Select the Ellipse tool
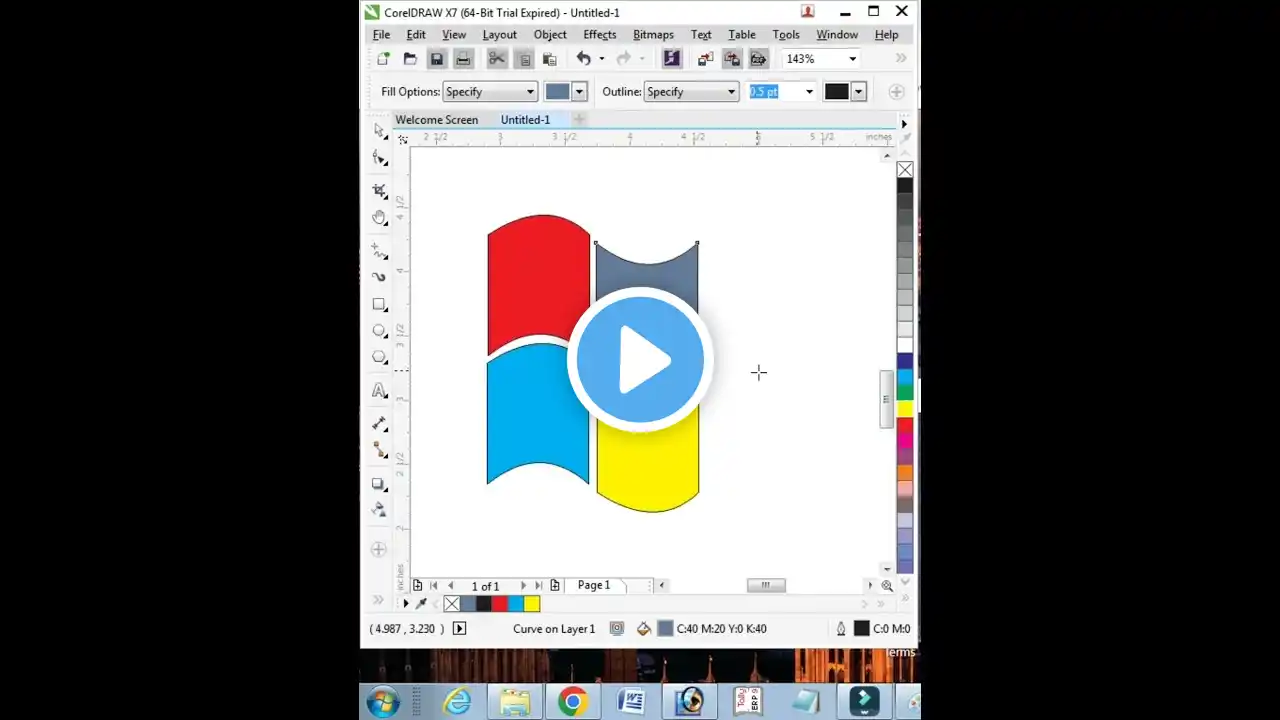The height and width of the screenshot is (720, 1280). coord(379,330)
